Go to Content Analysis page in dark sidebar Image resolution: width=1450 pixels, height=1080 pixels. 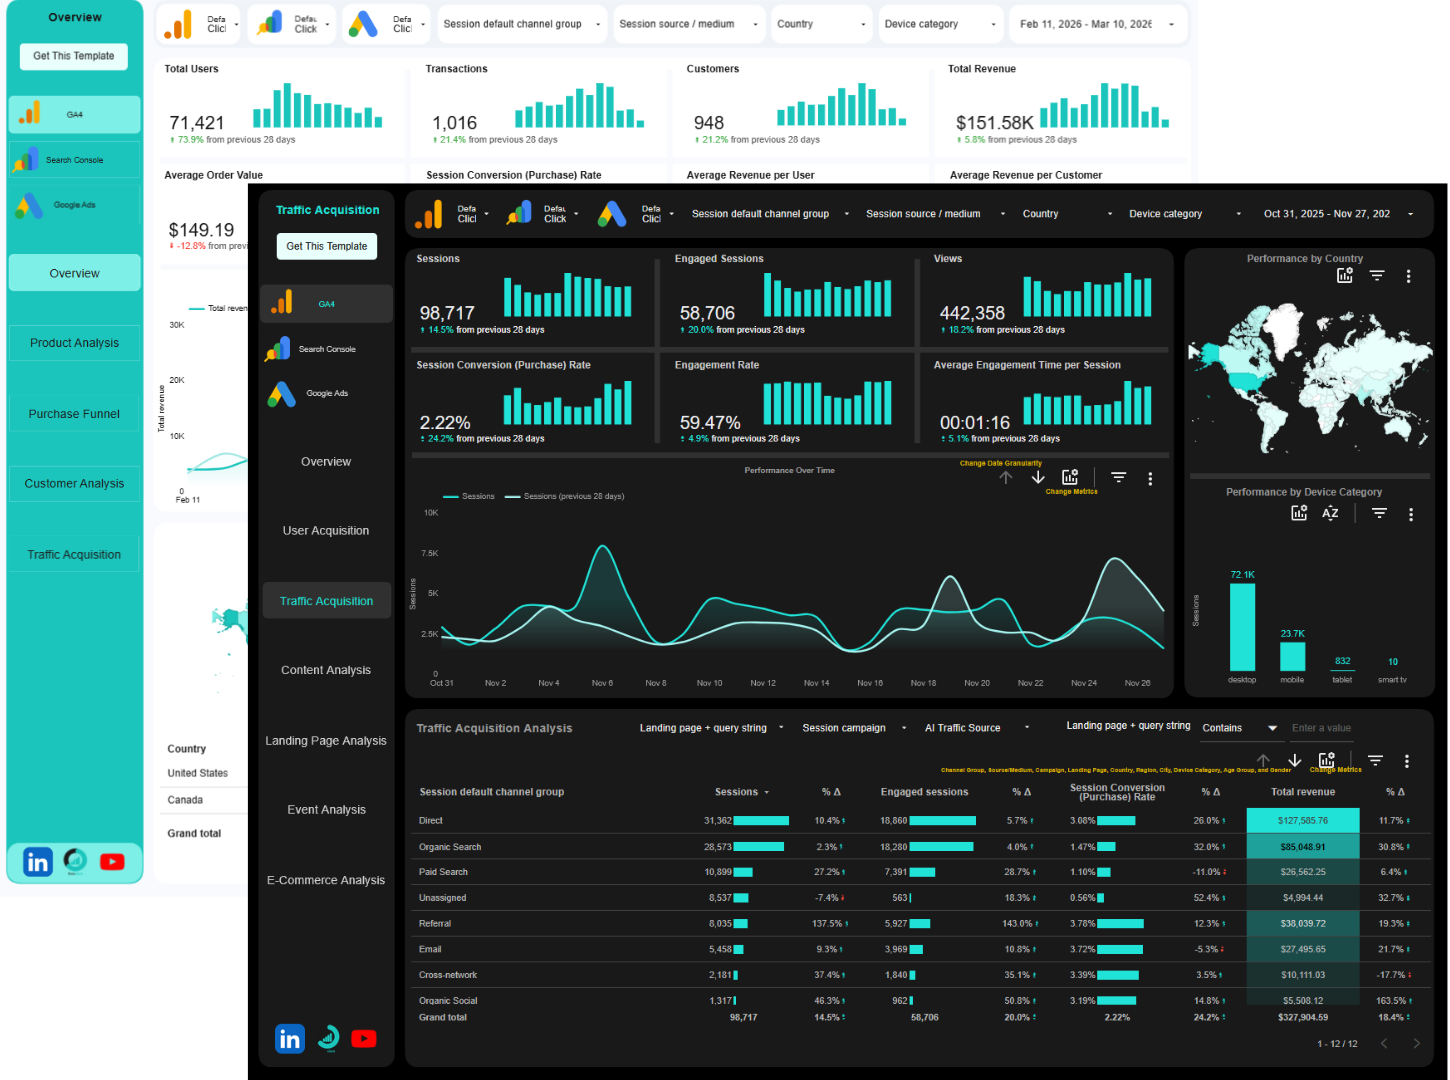point(326,670)
